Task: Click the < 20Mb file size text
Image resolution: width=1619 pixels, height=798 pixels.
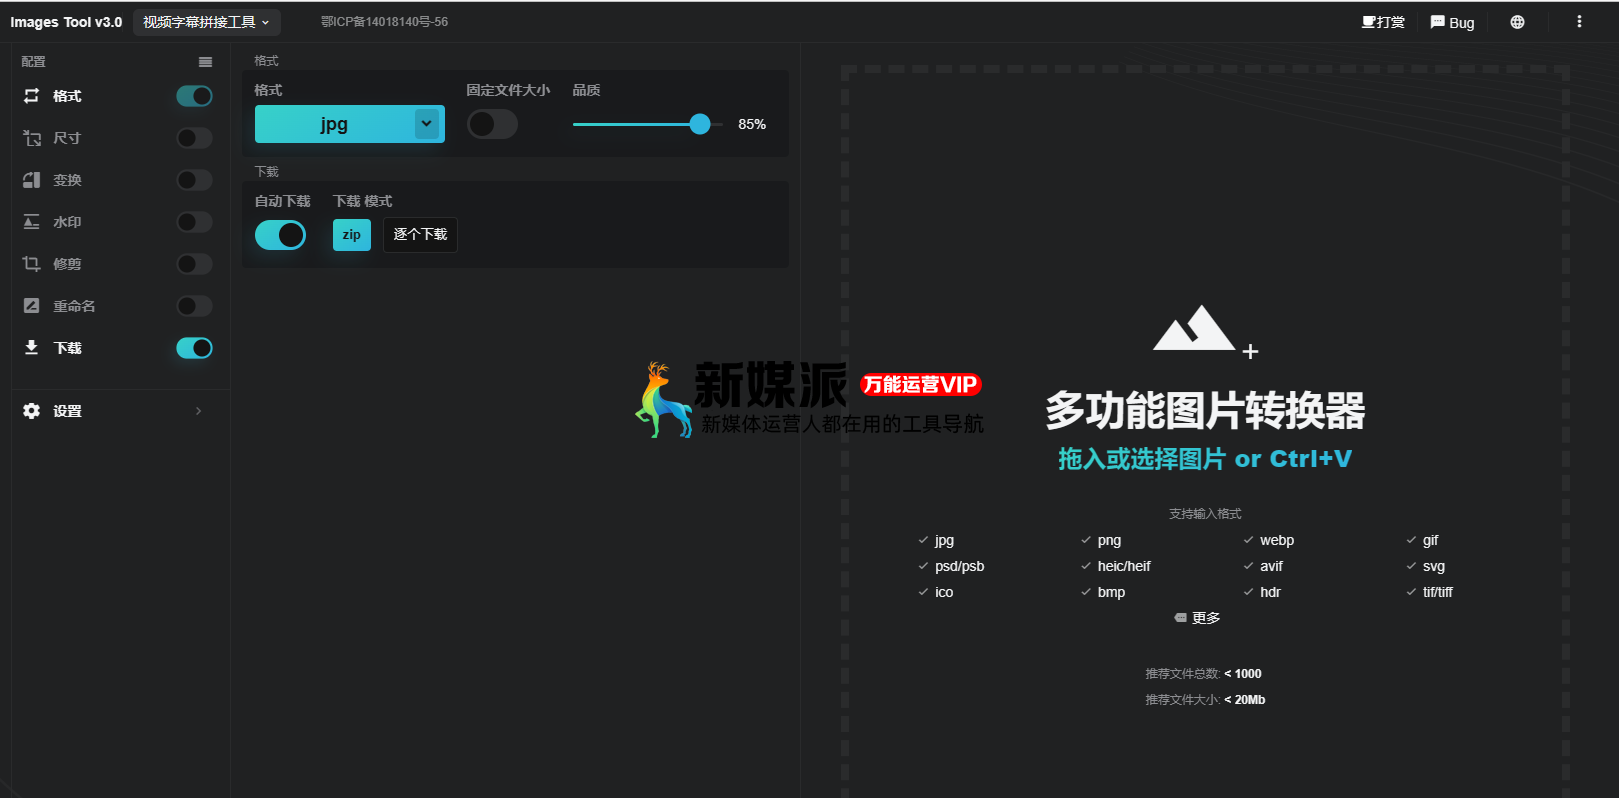Action: [1245, 700]
